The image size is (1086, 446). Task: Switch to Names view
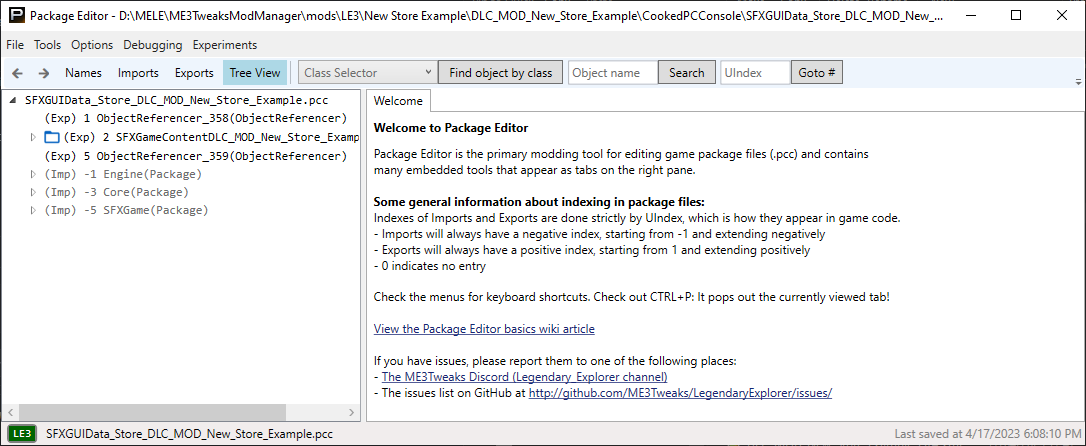[x=83, y=73]
